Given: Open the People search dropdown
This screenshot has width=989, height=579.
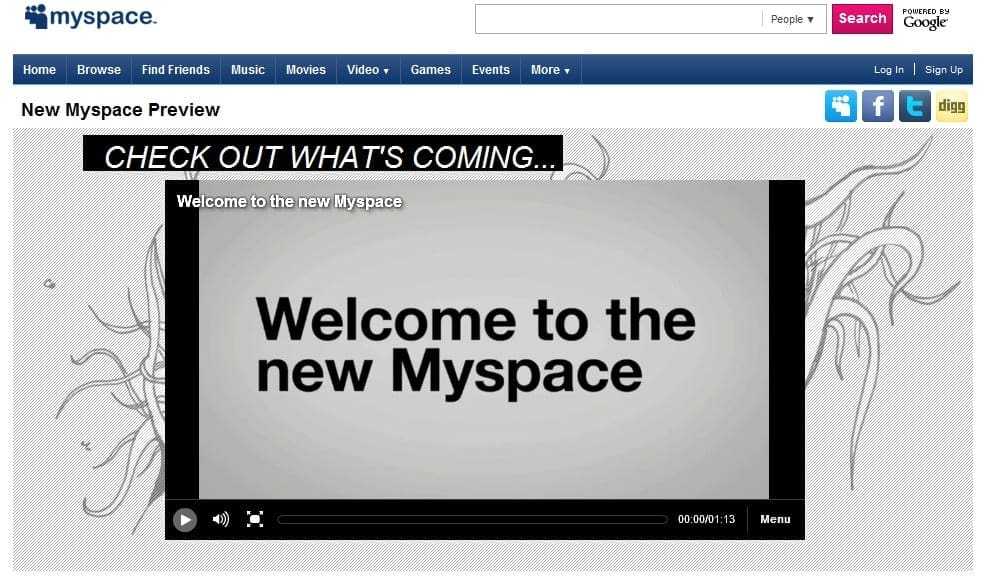Looking at the screenshot, I should (792, 19).
